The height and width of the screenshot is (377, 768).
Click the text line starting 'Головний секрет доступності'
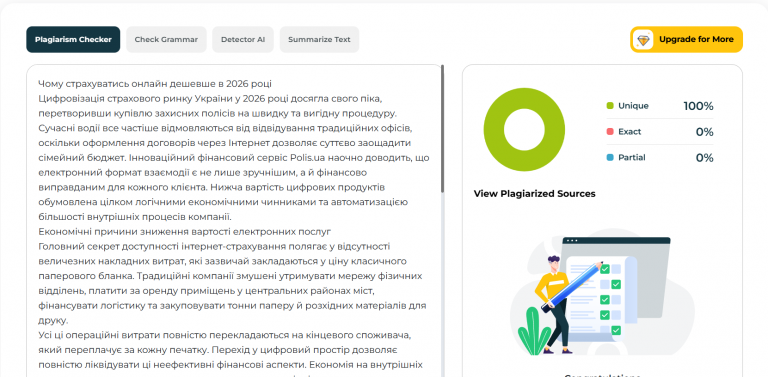pos(214,246)
